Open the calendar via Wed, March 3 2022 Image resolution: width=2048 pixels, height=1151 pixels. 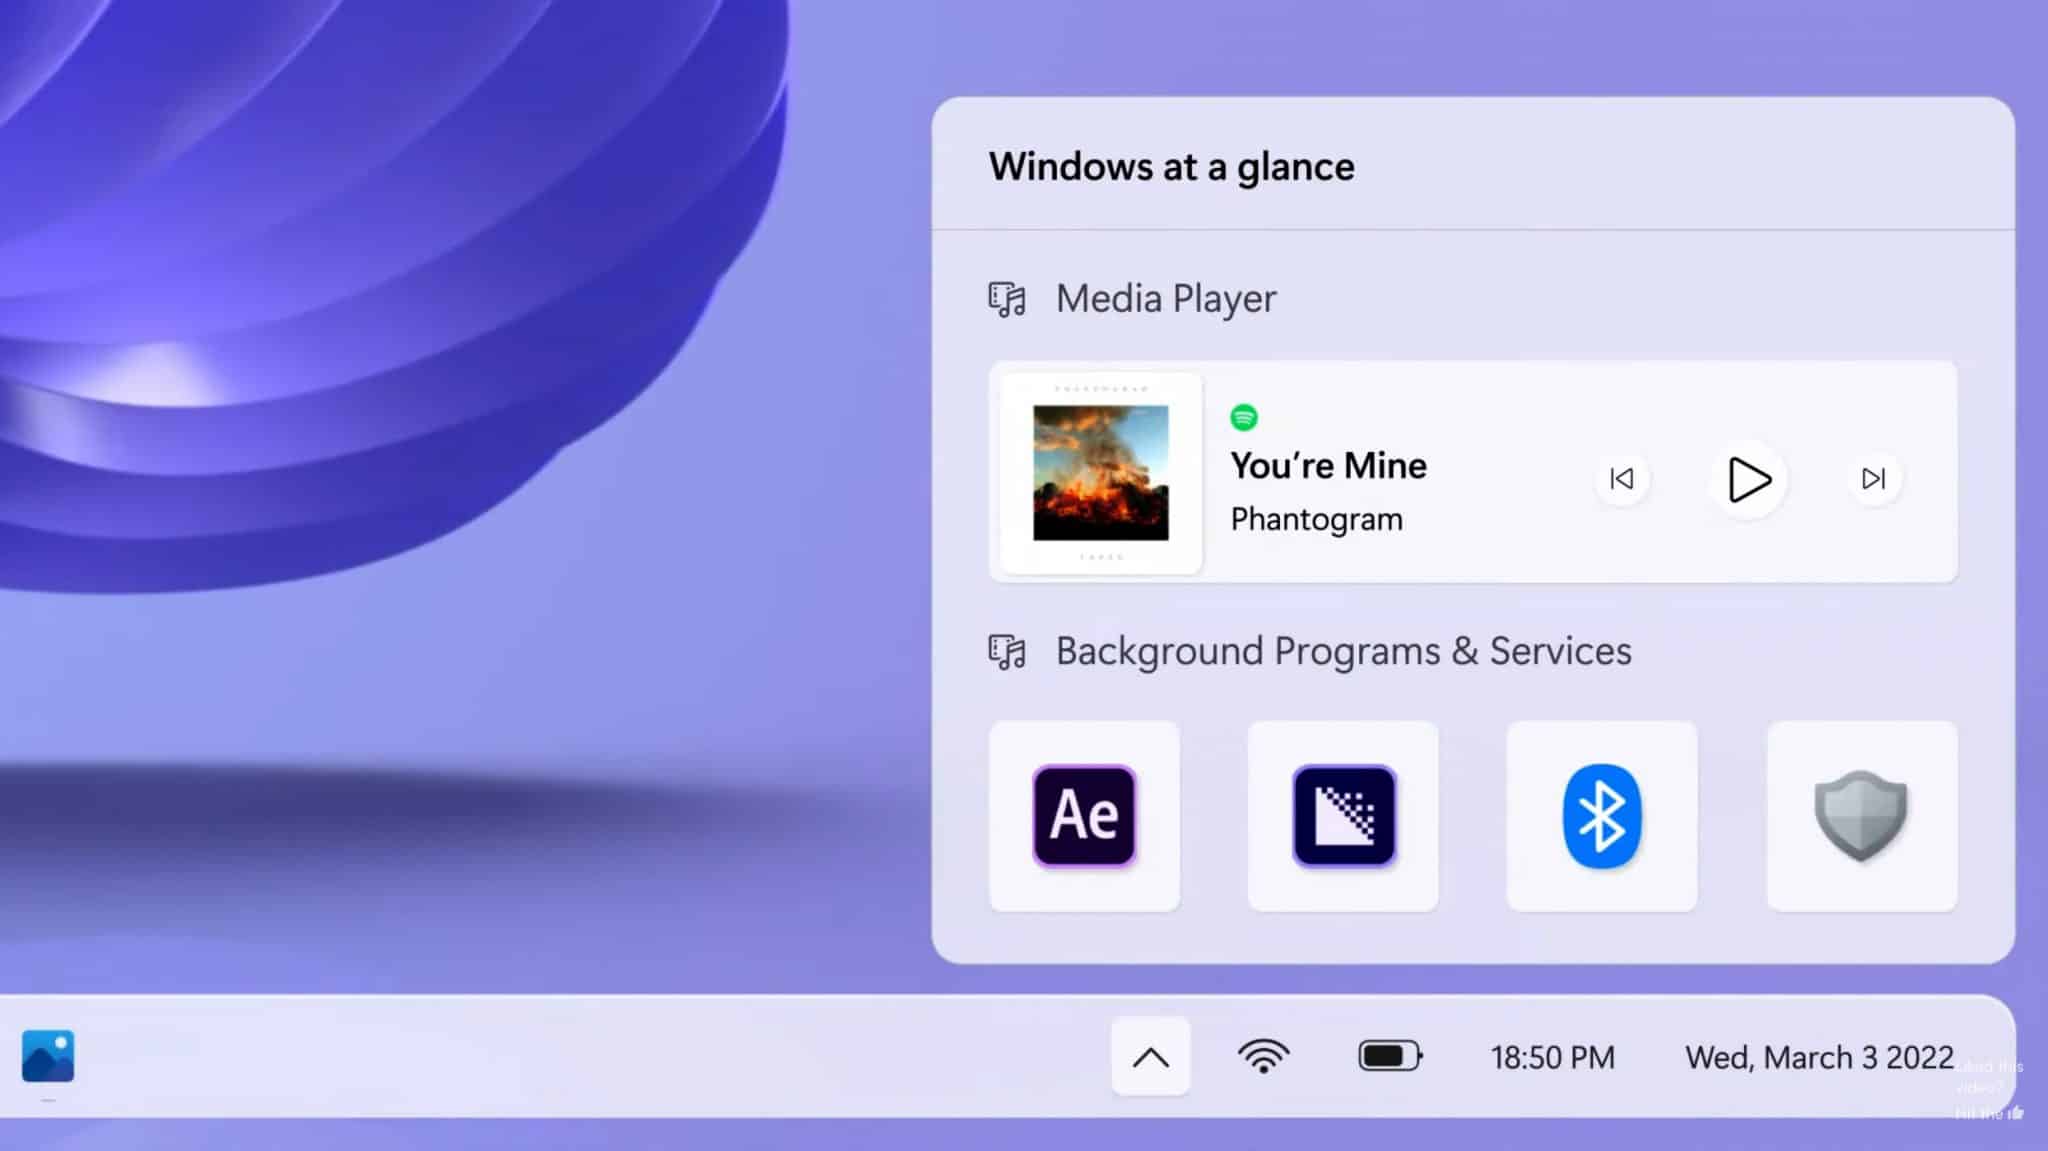1819,1056
